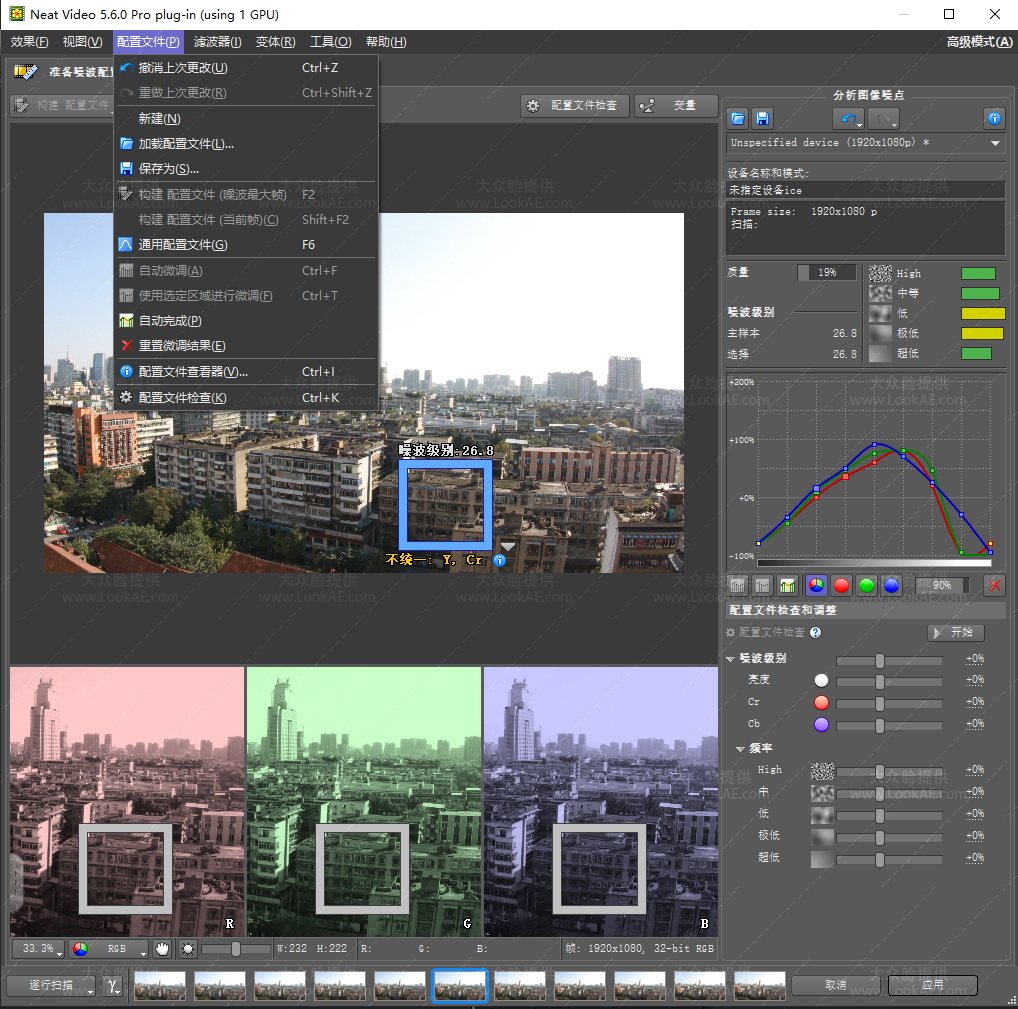The width and height of the screenshot is (1018, 1009).
Task: Select 通用配置文件 generic profile entry
Action: coord(246,245)
